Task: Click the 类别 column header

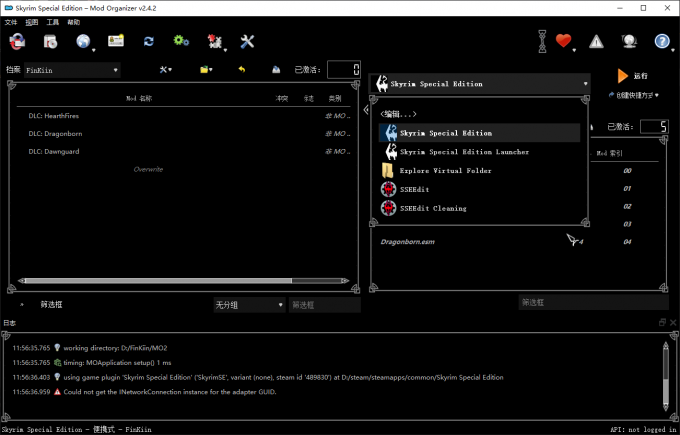Action: pos(335,98)
